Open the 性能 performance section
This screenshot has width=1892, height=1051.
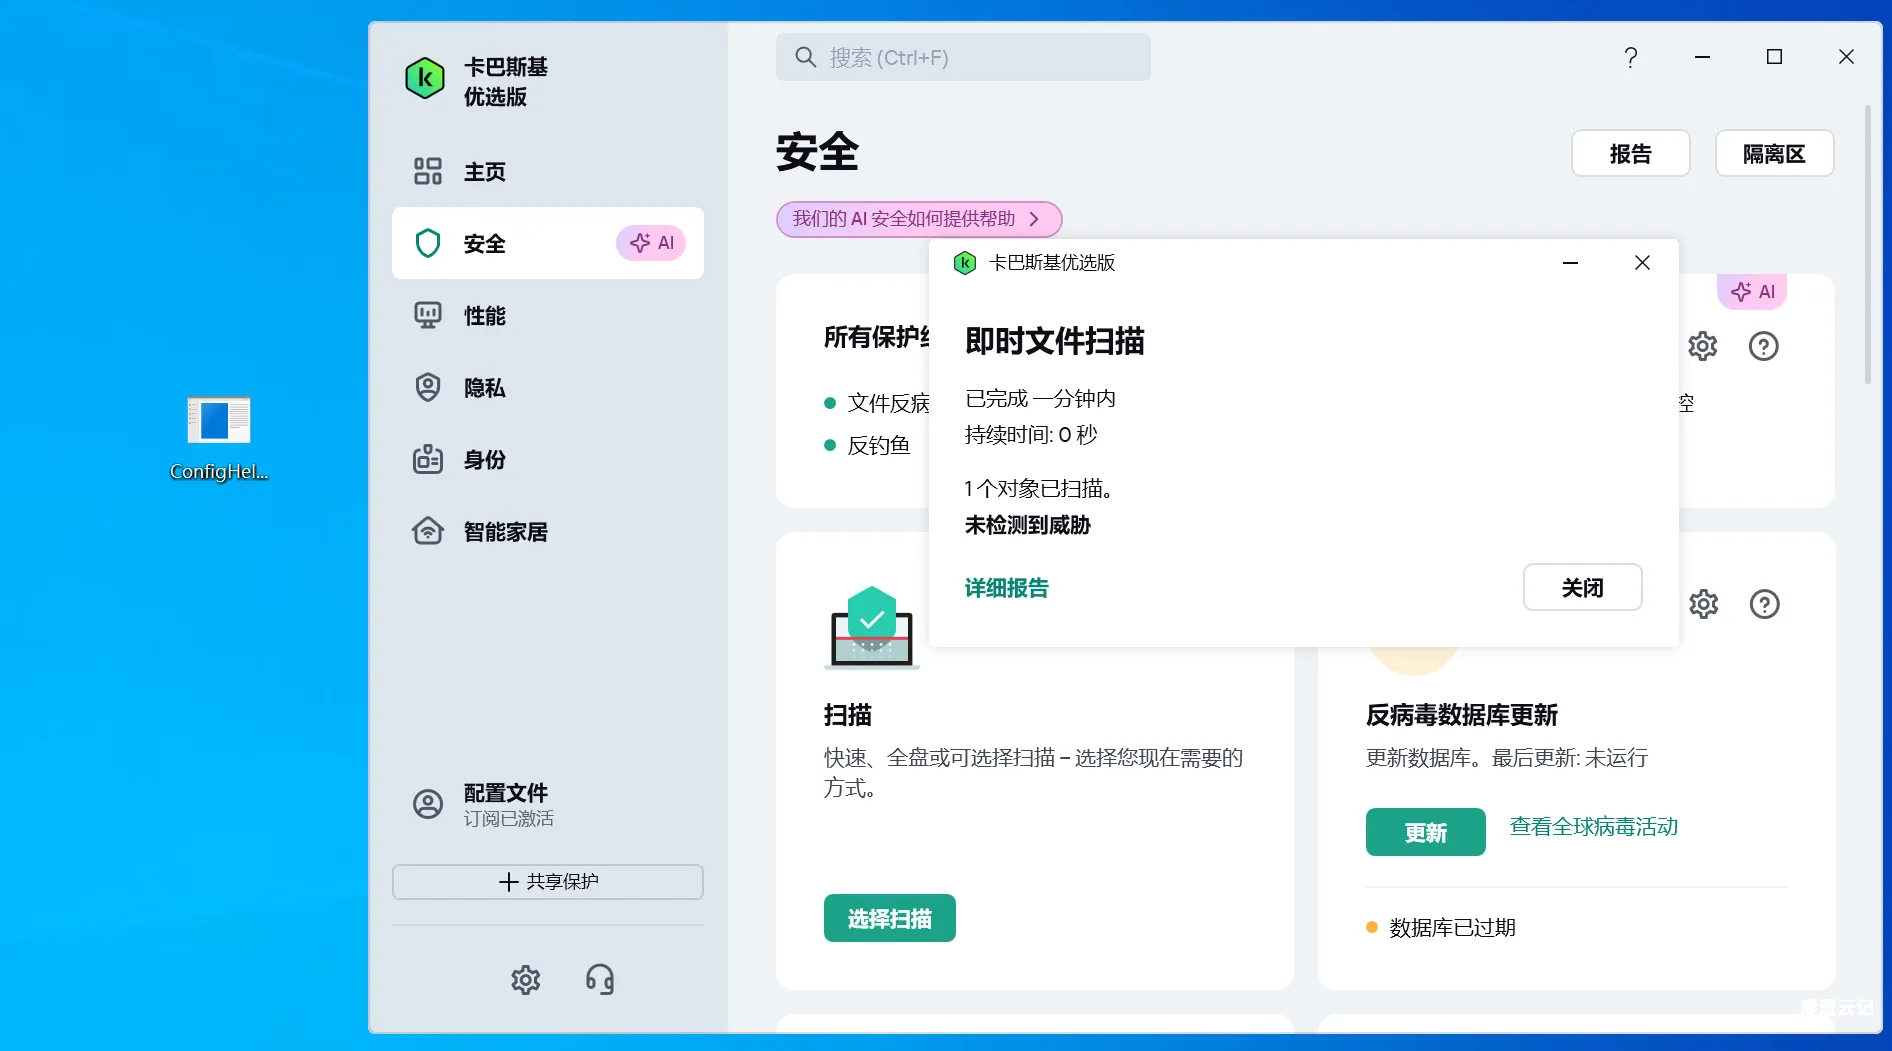[547, 315]
